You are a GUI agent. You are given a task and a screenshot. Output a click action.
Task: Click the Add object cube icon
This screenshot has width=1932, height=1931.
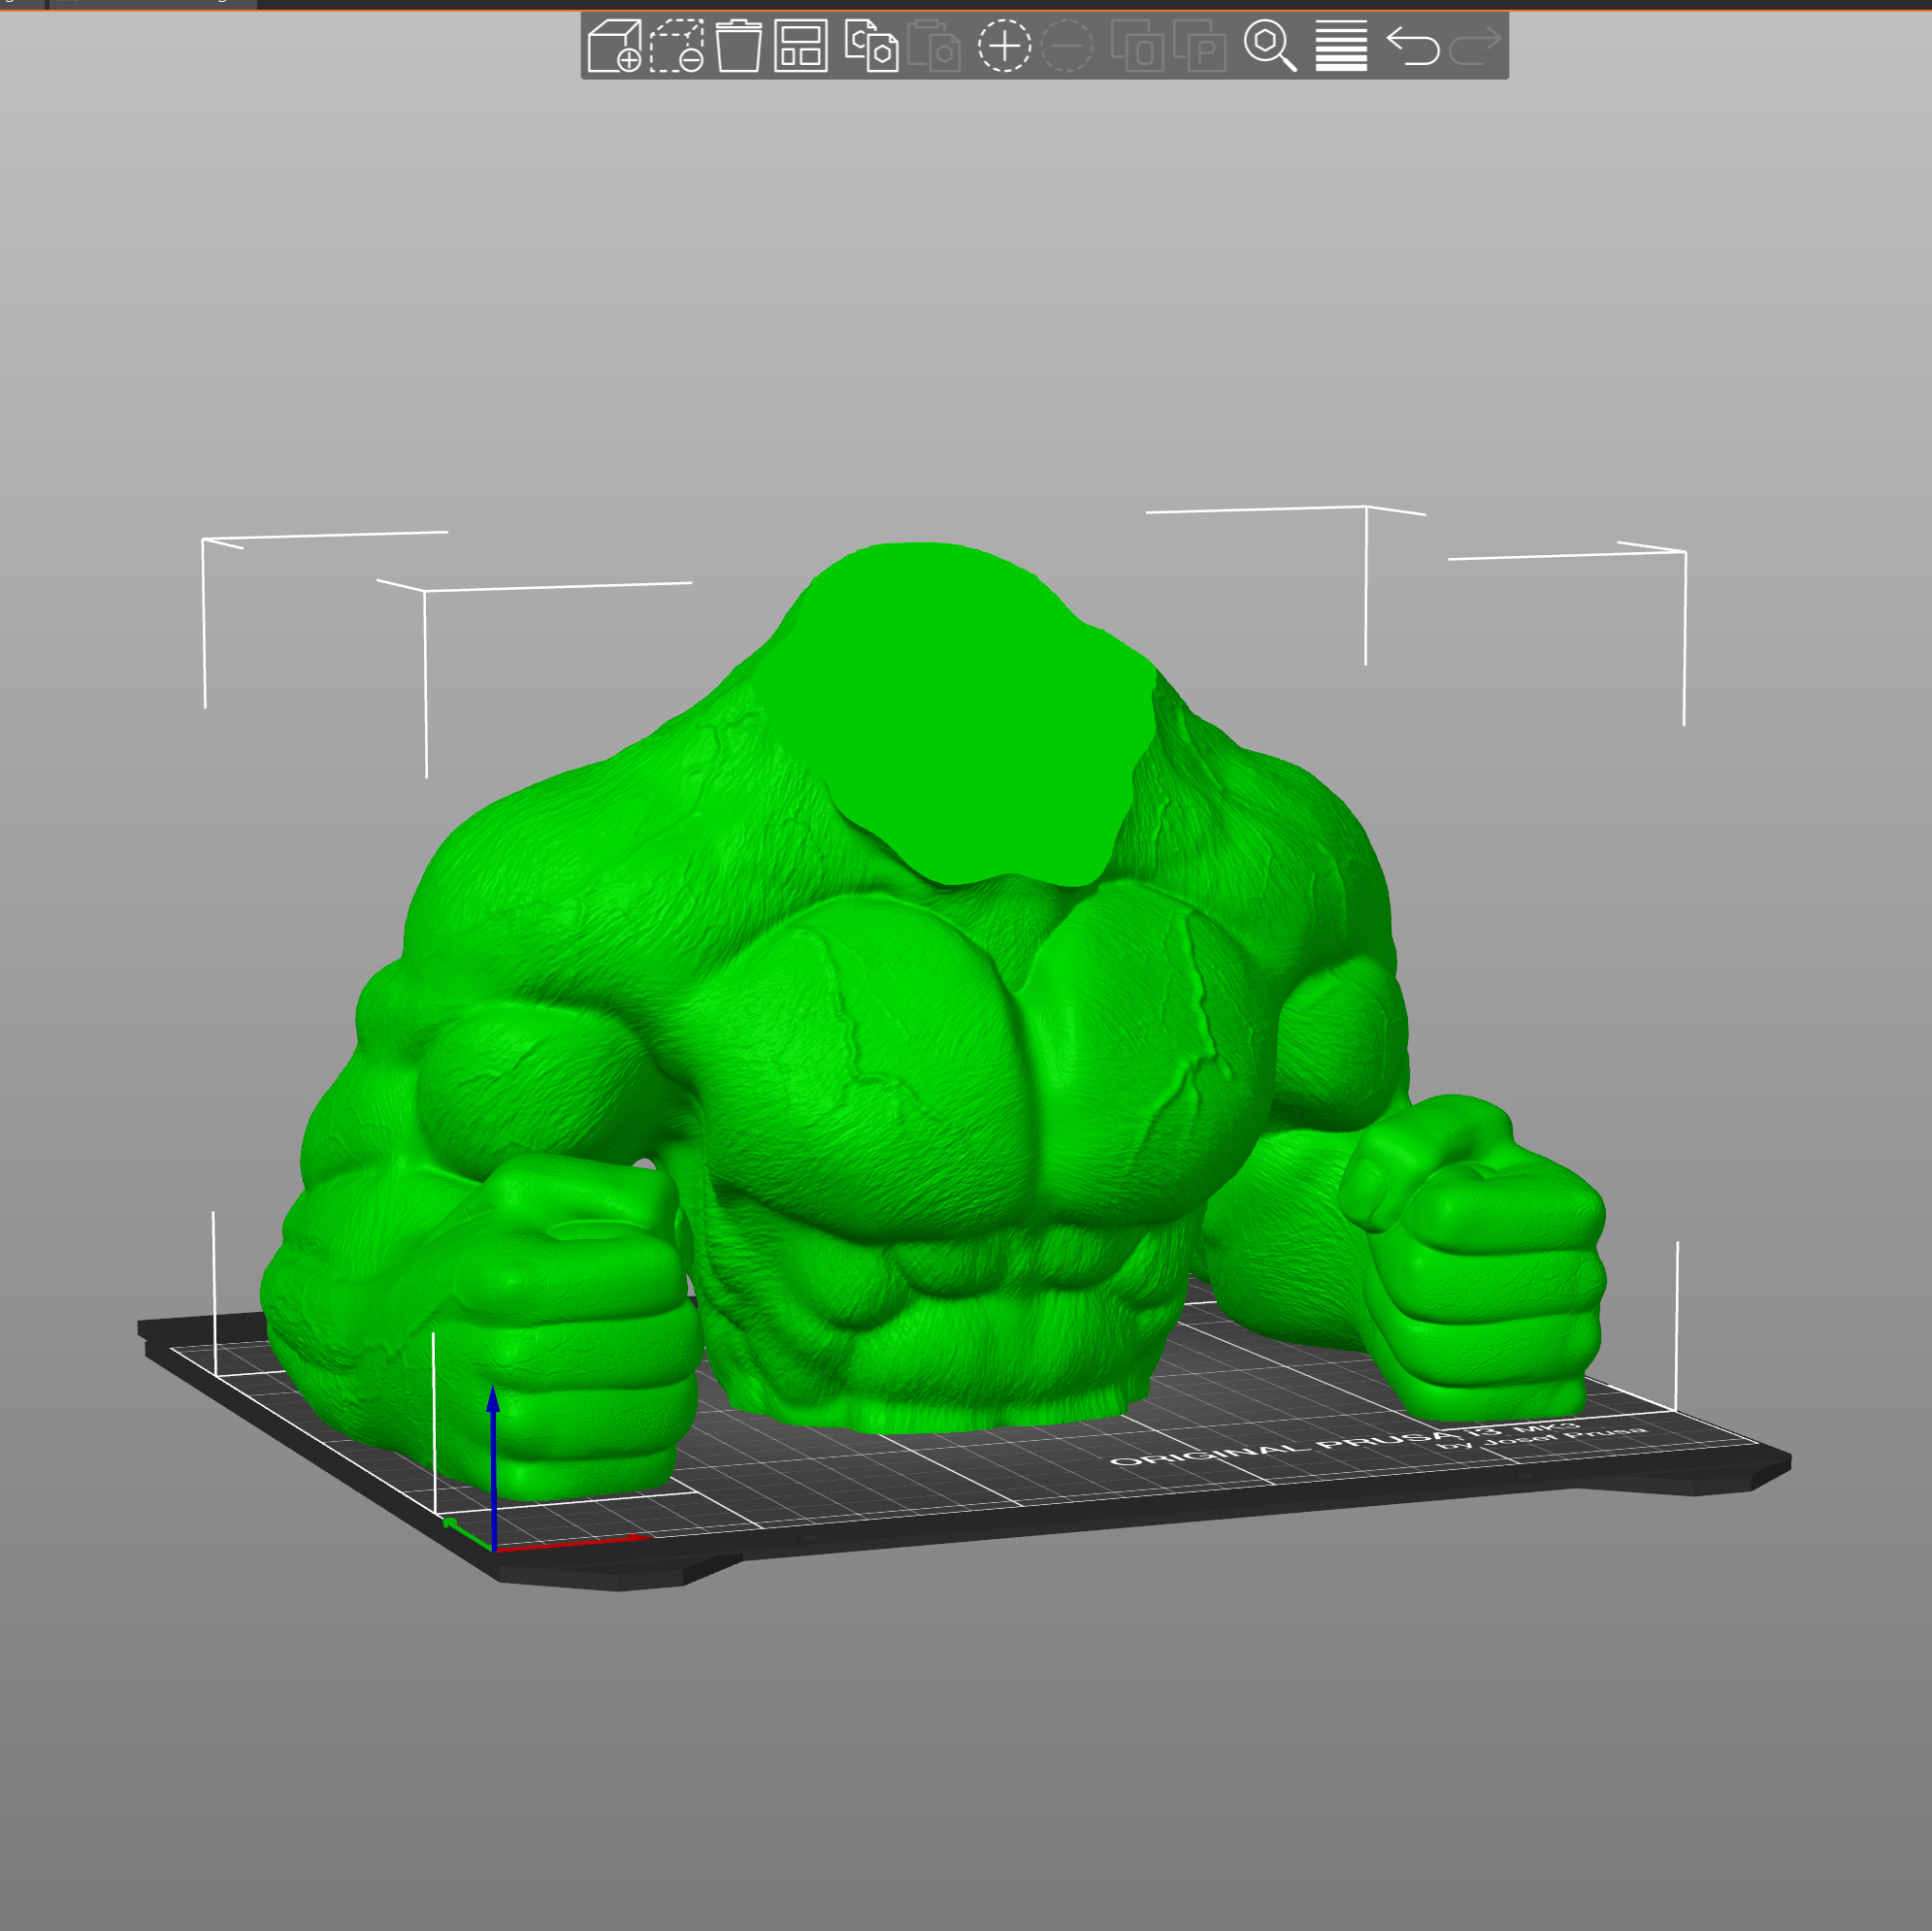tap(613, 46)
